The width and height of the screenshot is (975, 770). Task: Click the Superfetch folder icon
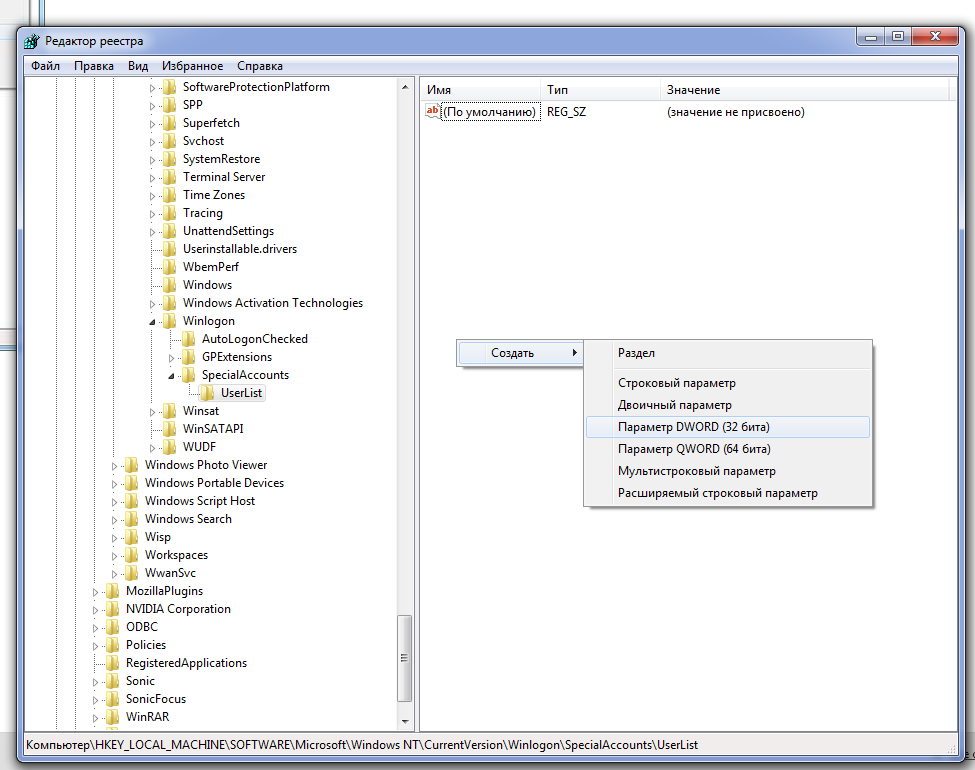(x=170, y=123)
